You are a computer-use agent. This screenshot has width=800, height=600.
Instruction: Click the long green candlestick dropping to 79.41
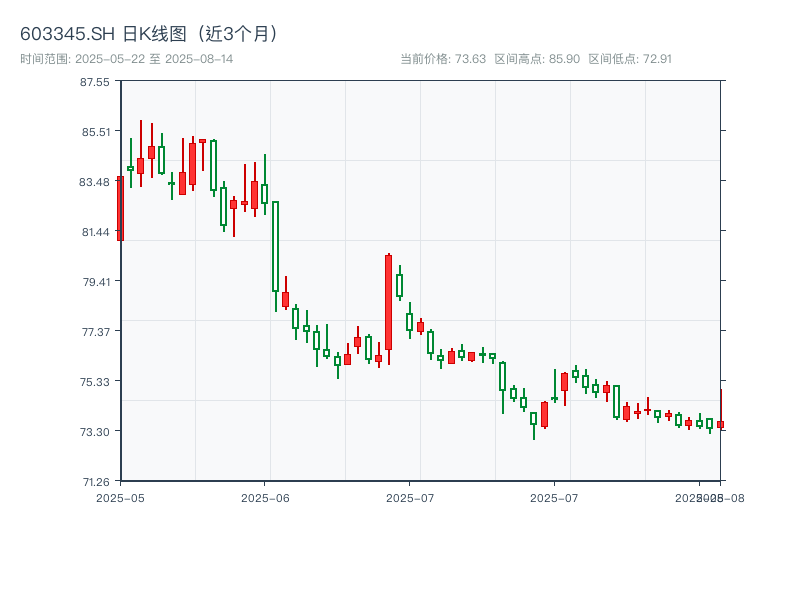276,256
